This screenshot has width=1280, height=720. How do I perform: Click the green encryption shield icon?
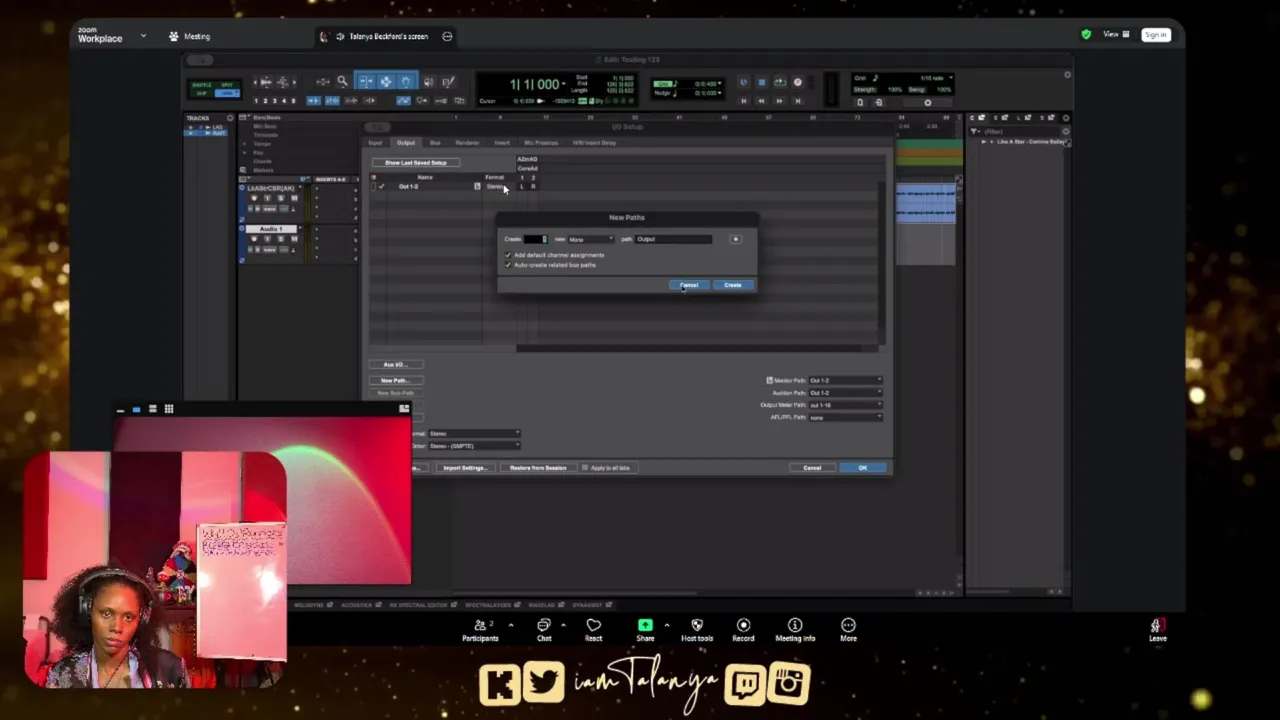point(1086,35)
